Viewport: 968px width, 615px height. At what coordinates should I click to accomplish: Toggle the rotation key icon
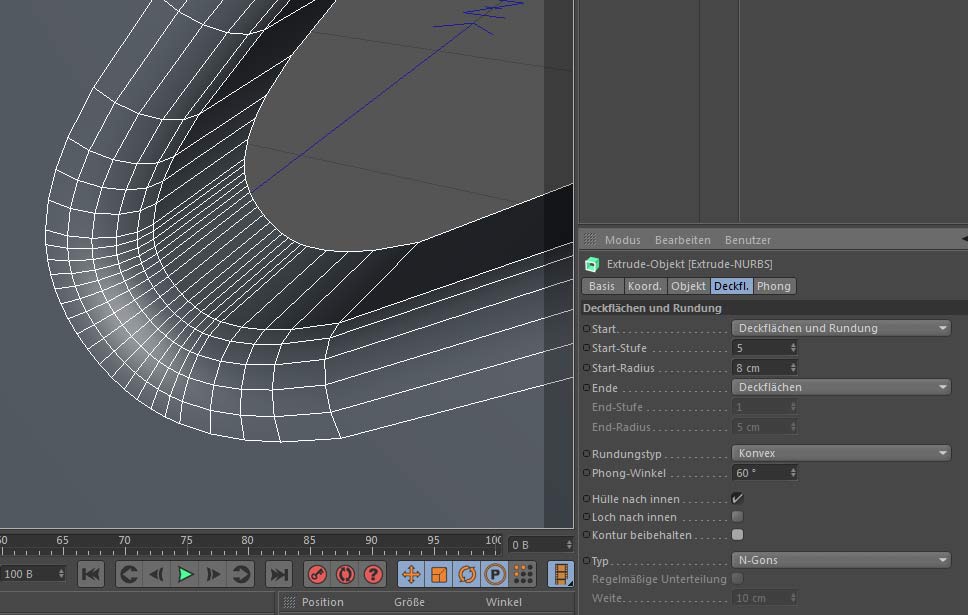[467, 574]
